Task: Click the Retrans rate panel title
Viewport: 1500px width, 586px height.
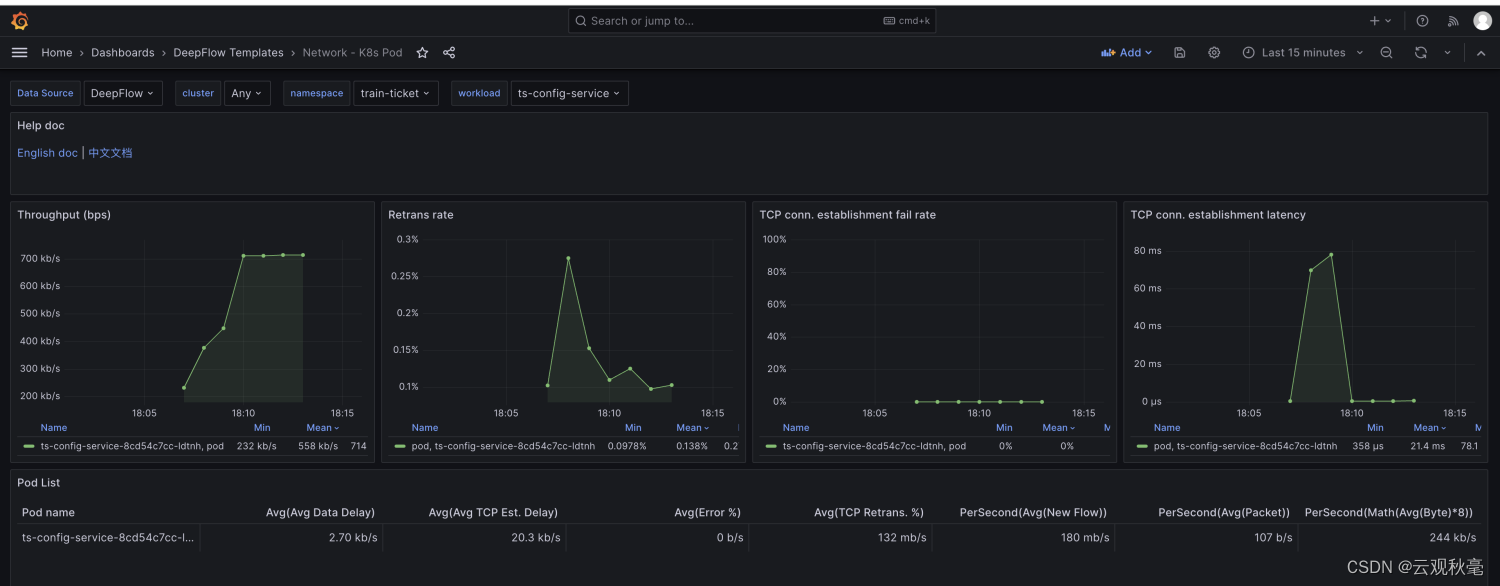Action: [x=421, y=215]
